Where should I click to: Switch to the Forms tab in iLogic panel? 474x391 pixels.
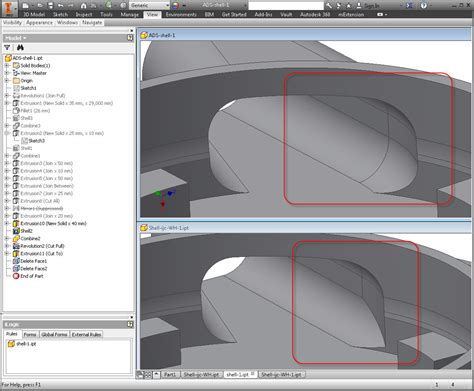click(x=30, y=334)
